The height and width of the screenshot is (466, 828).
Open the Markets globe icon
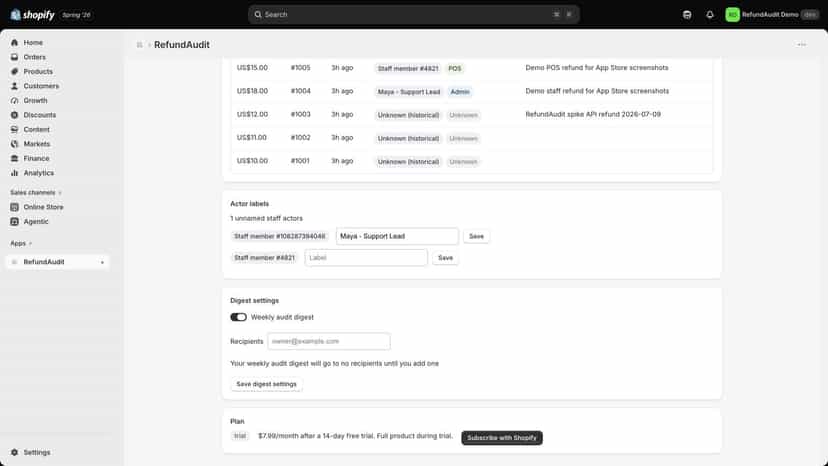[x=14, y=144]
